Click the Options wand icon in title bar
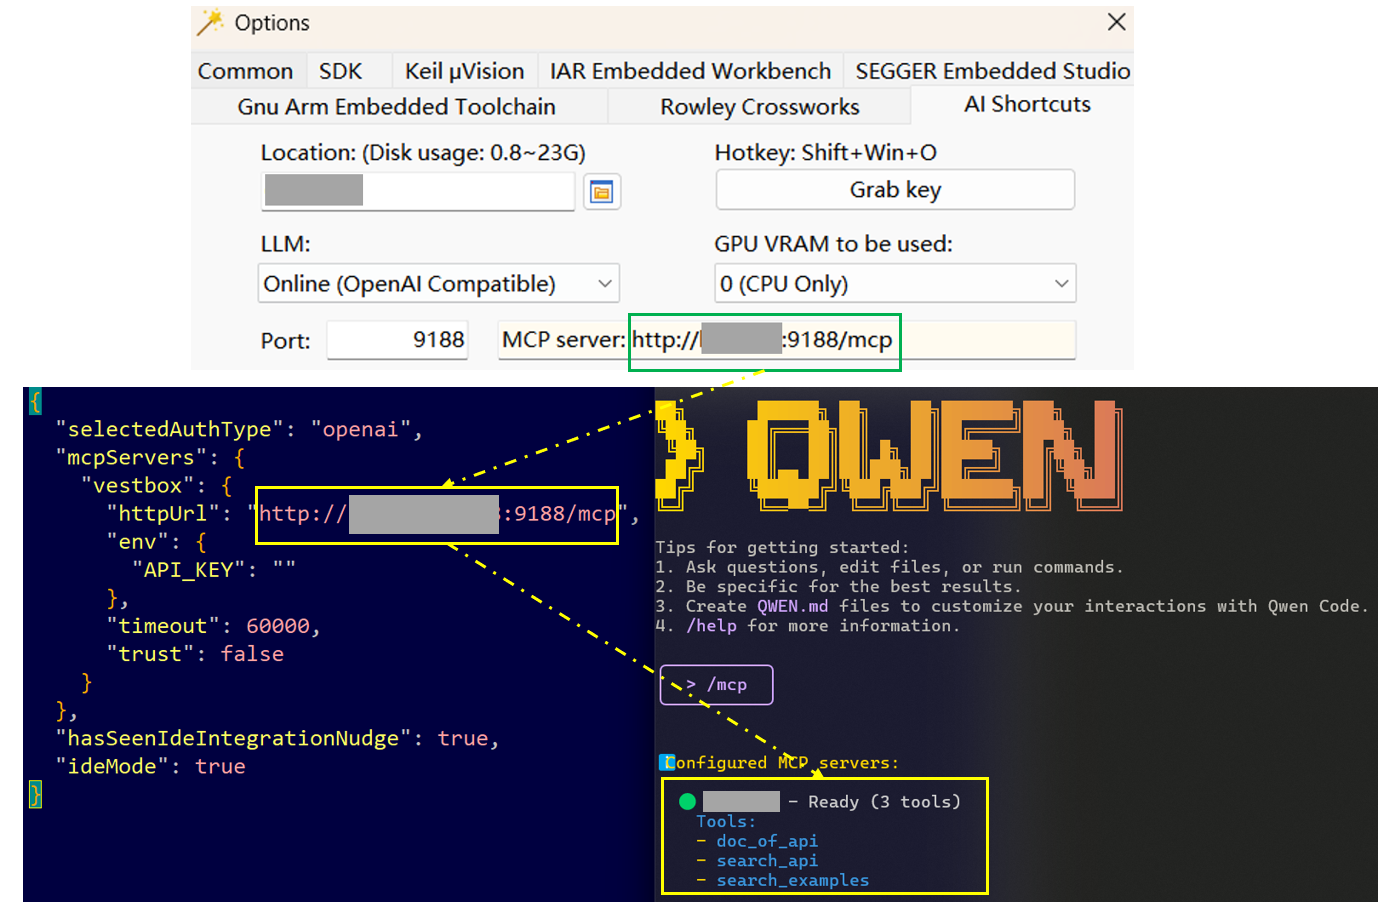The image size is (1395, 910). click(210, 22)
